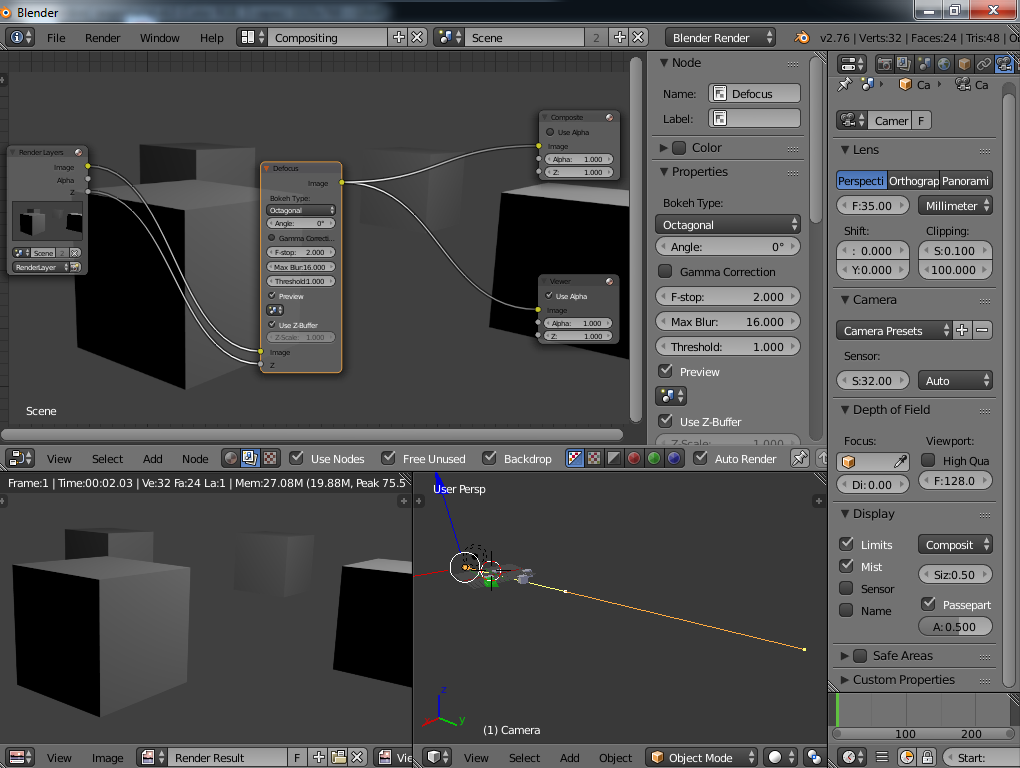Screen dimensions: 1020x768
Task: Click the red channel backdrop display icon
Action: [634, 458]
